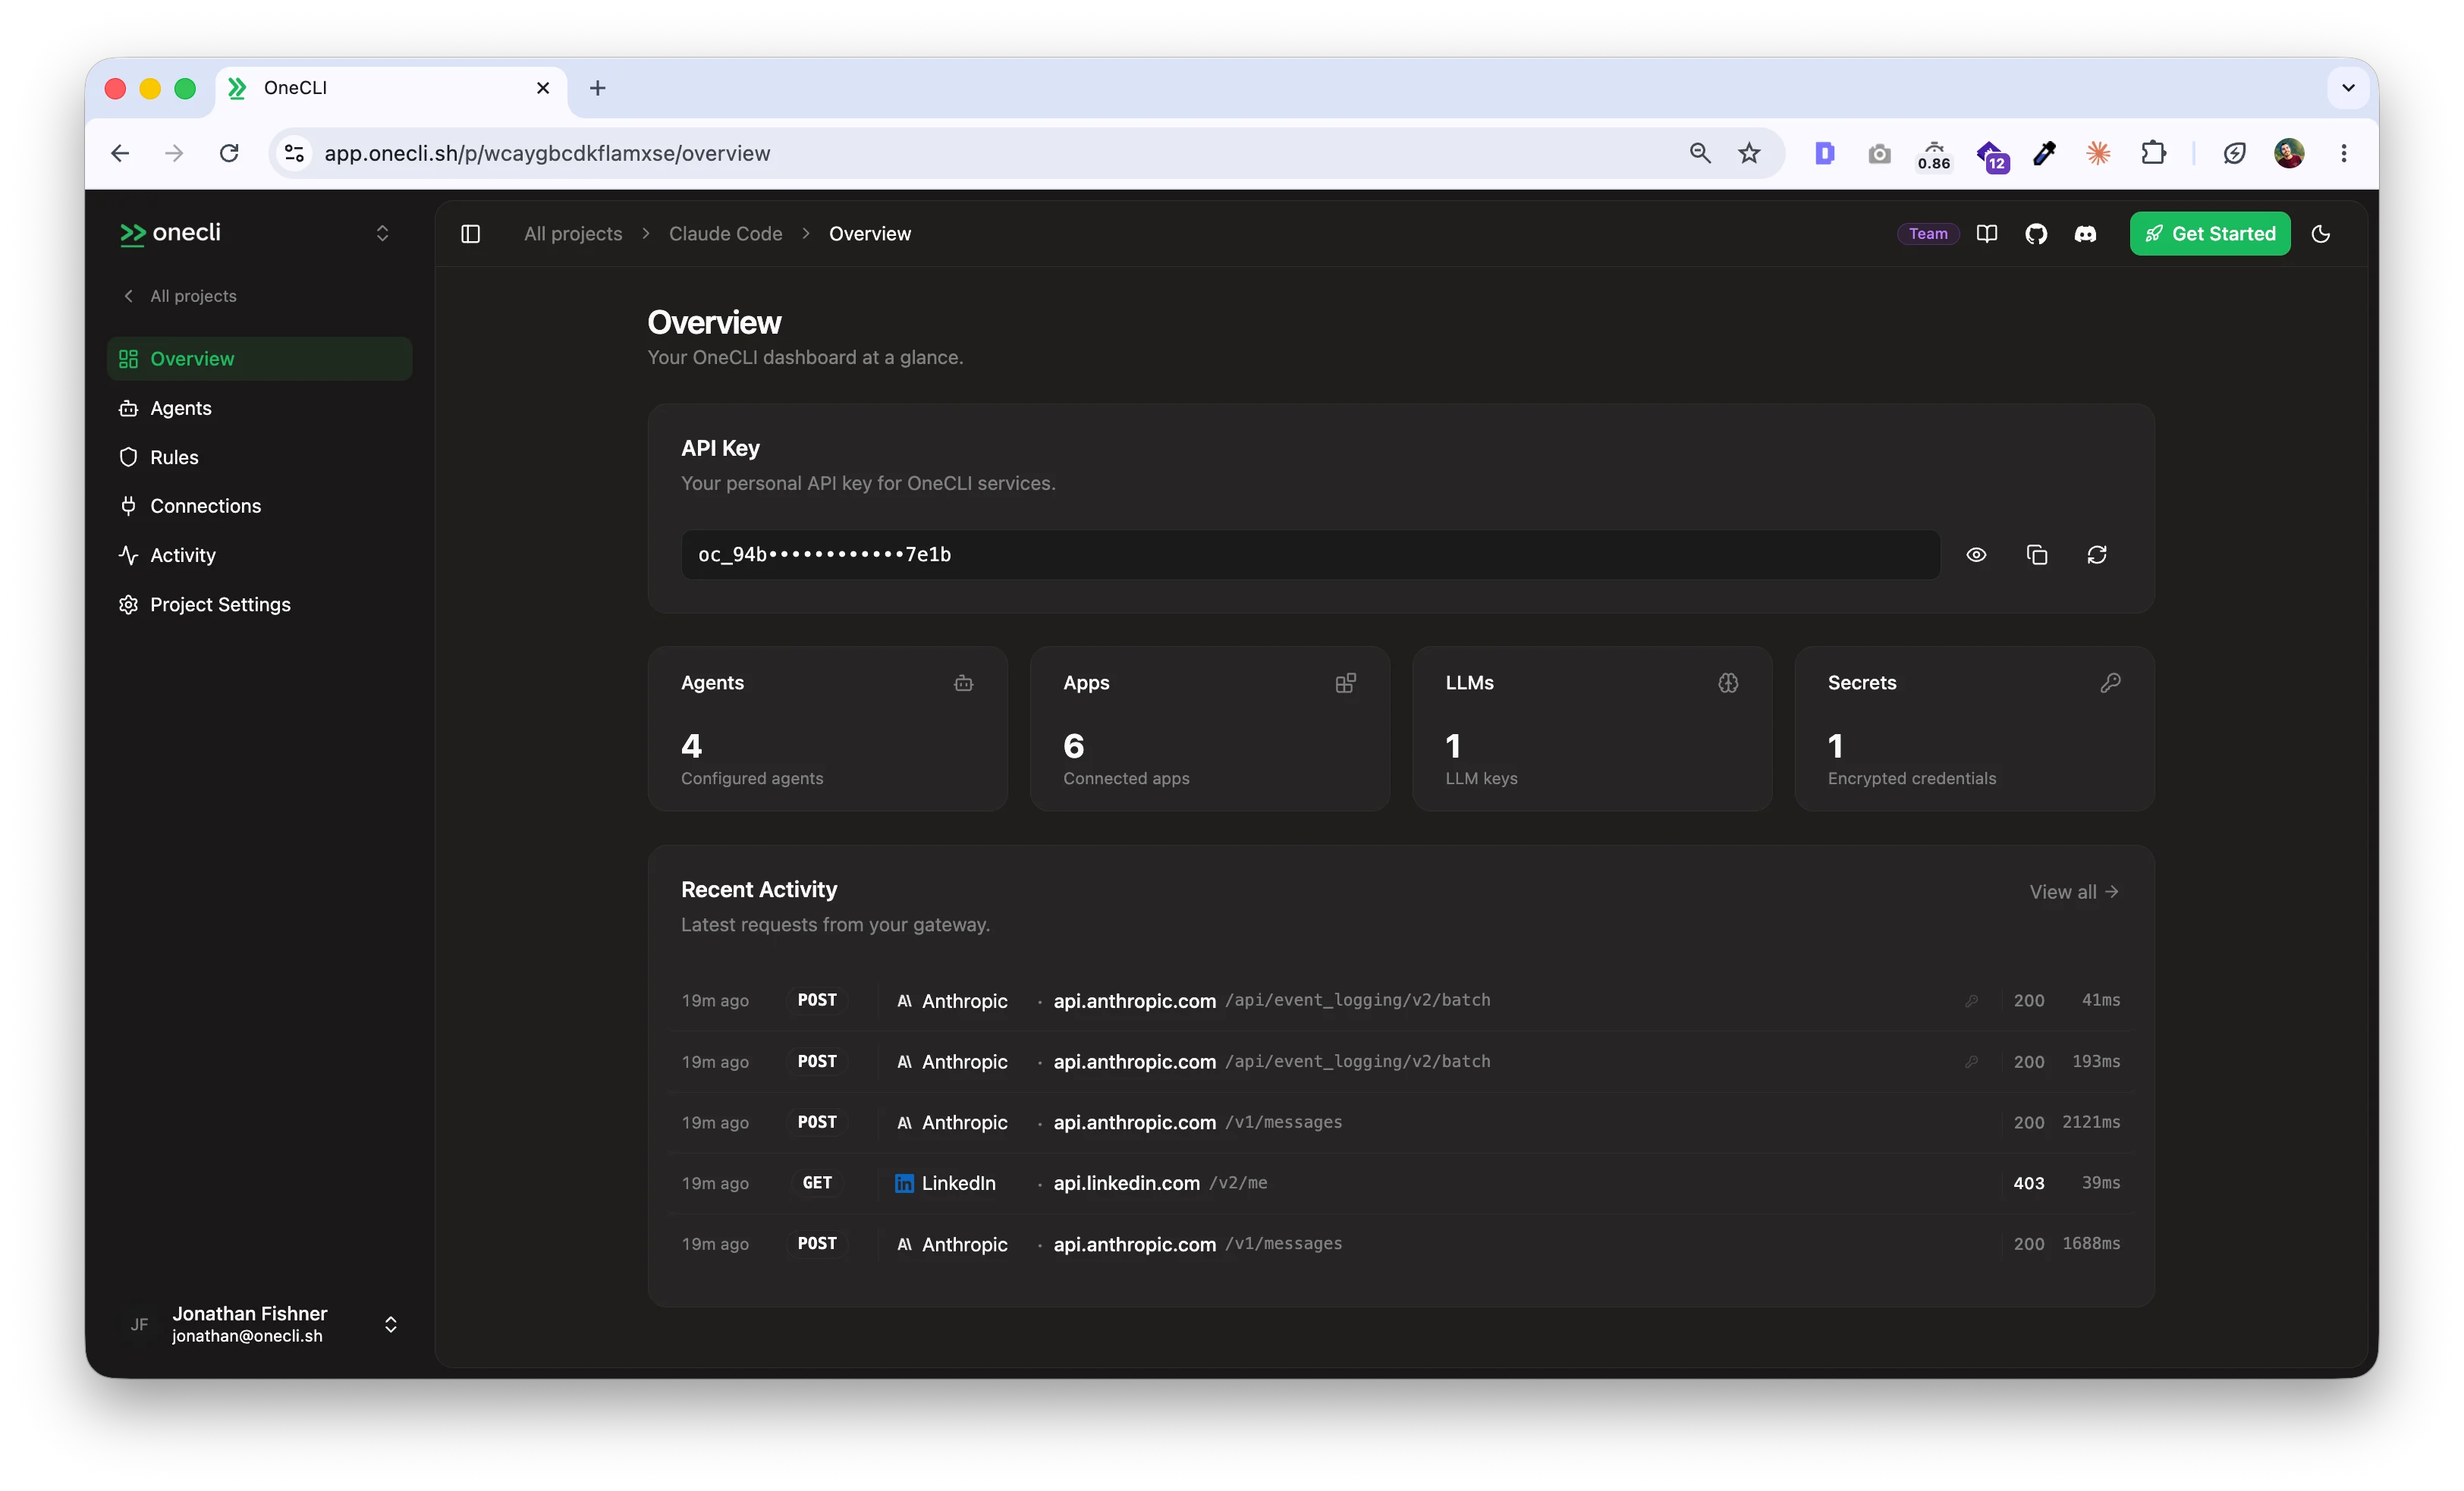The image size is (2464, 1491).
Task: Open the LinkedIn GET /v2/me activity row
Action: click(1400, 1183)
